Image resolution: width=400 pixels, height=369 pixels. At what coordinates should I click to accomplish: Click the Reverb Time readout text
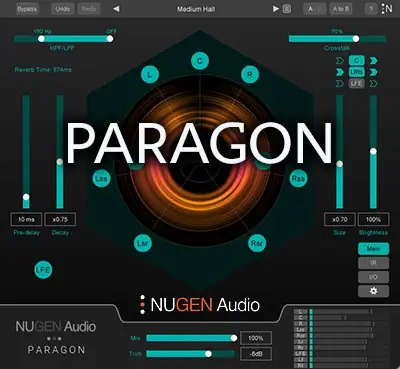tap(43, 70)
